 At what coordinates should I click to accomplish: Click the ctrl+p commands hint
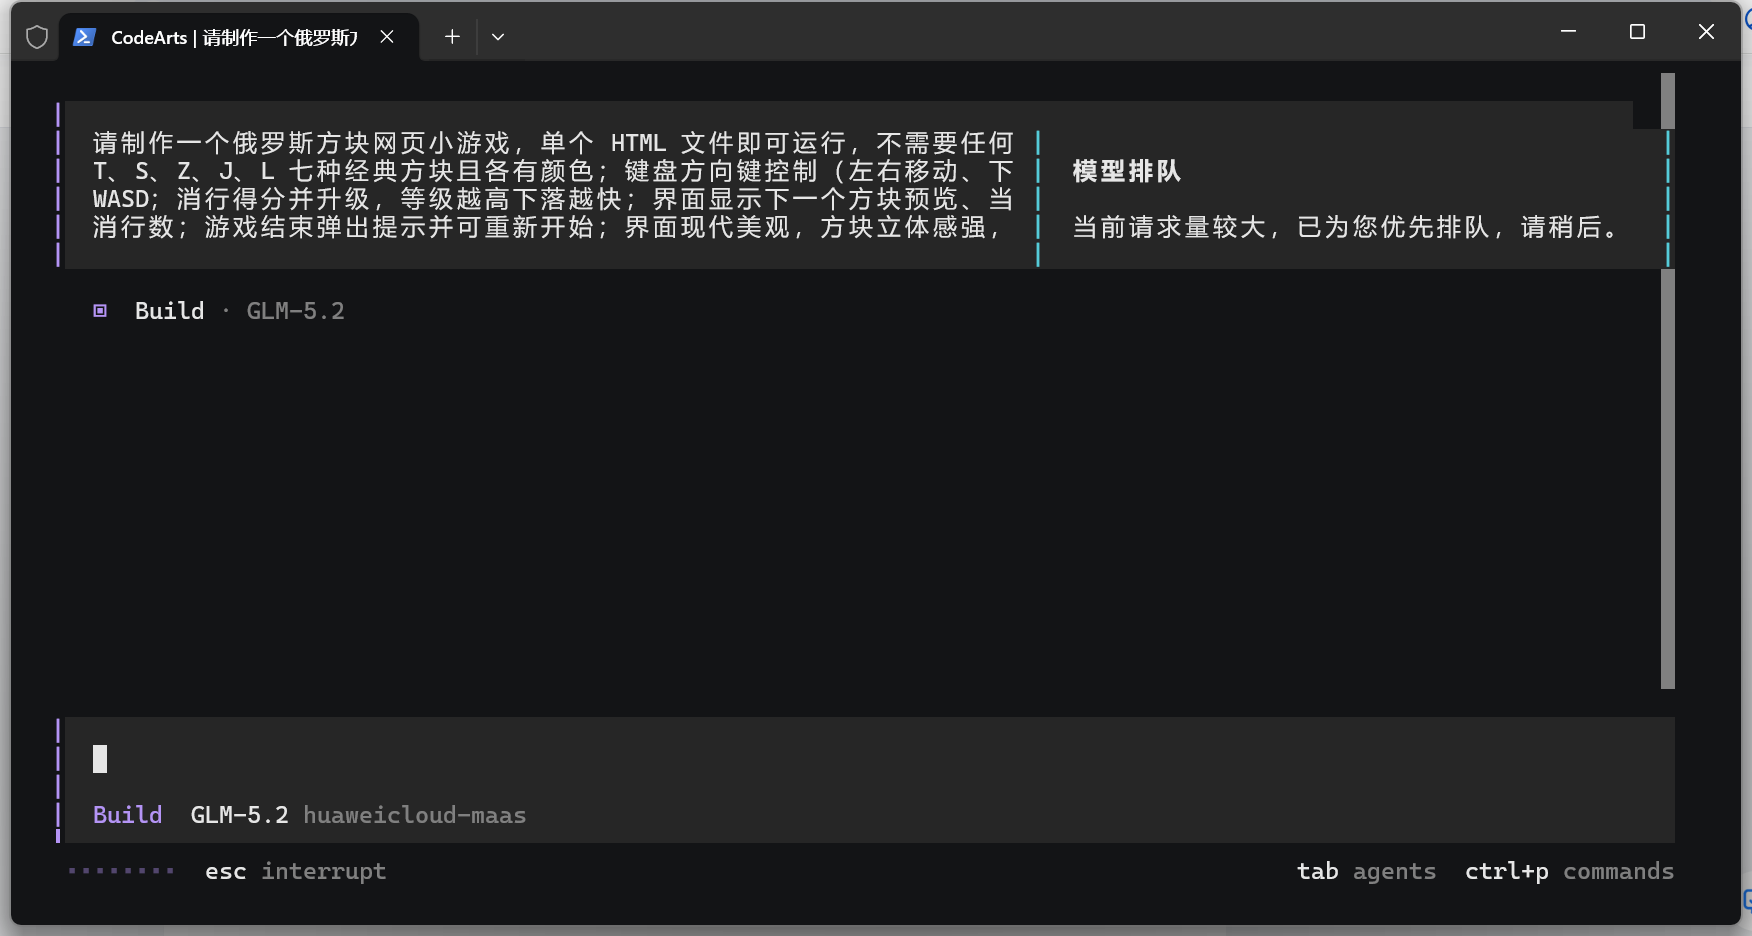tap(1569, 871)
